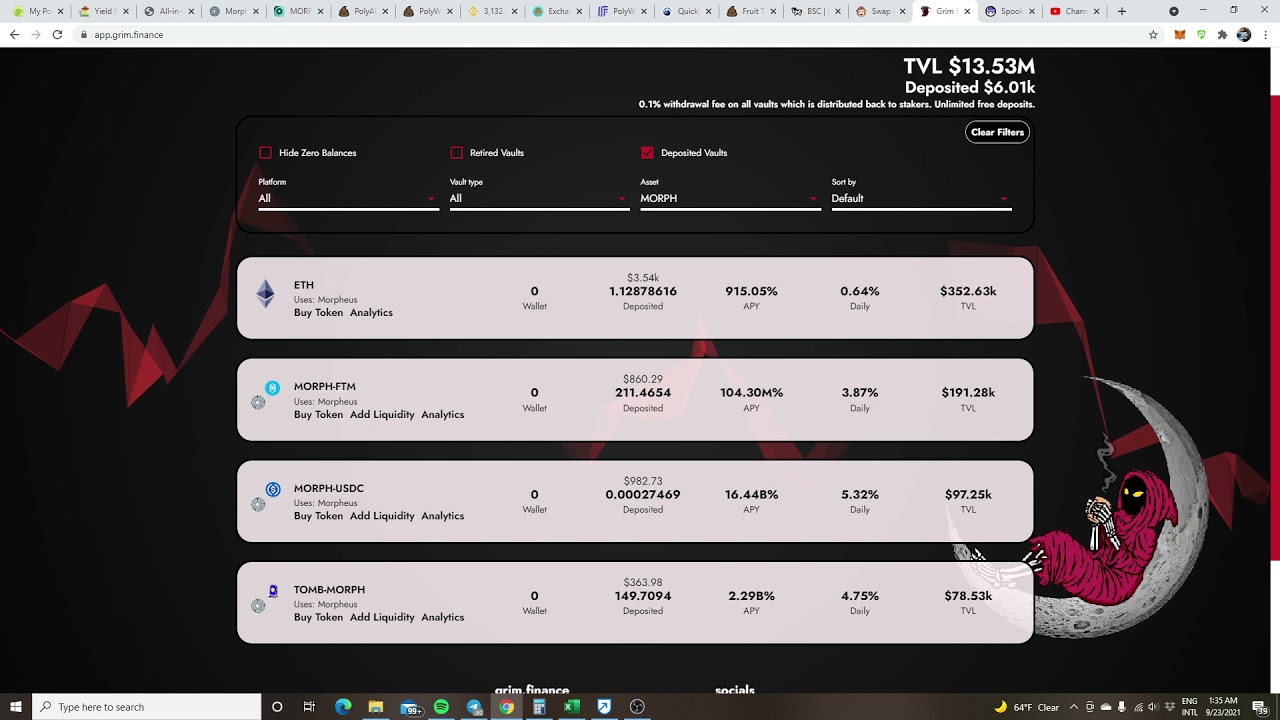Click the taskbar search box
Screen dimensions: 1280x720
[x=147, y=707]
